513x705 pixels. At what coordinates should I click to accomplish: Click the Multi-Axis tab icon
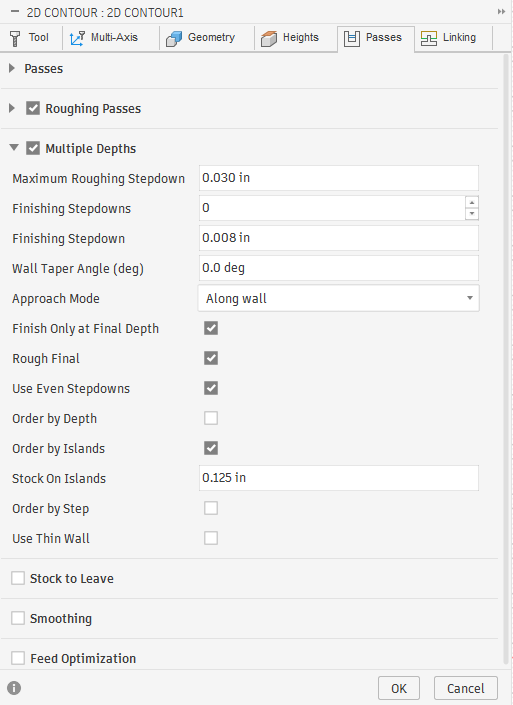(77, 38)
